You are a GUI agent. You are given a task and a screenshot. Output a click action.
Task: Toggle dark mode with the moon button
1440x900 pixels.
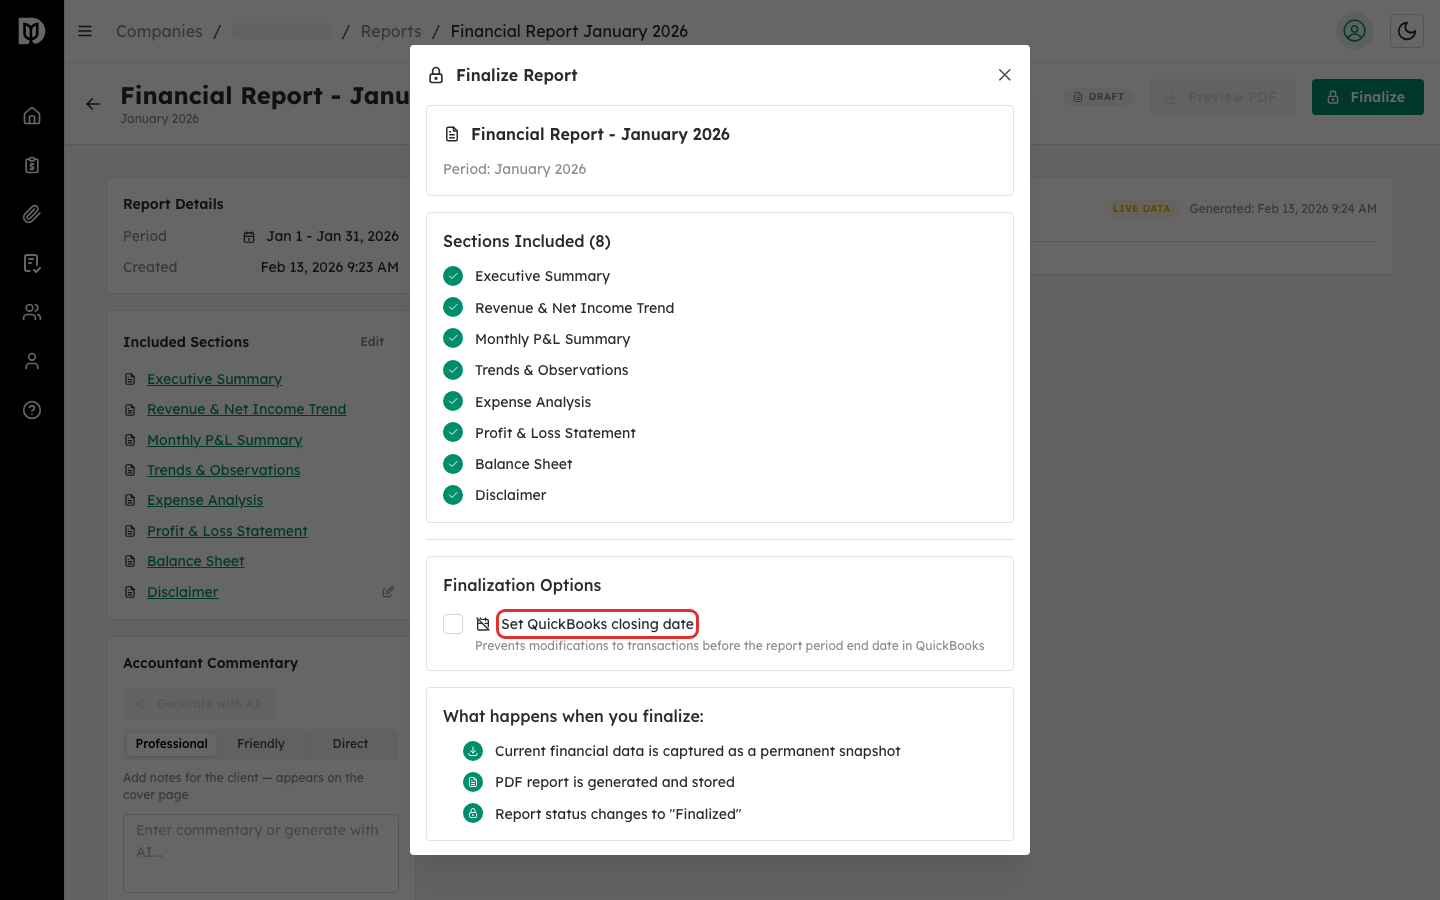click(x=1407, y=31)
